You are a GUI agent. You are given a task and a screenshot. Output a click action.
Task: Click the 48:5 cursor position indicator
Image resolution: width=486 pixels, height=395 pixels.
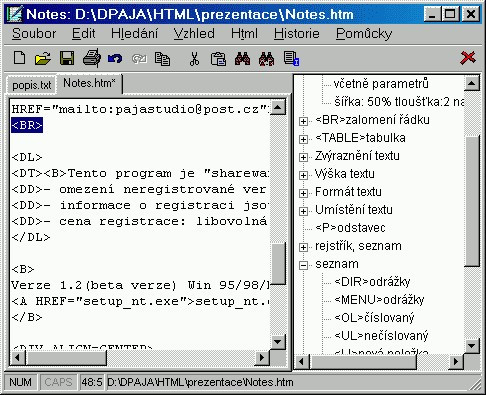click(92, 382)
